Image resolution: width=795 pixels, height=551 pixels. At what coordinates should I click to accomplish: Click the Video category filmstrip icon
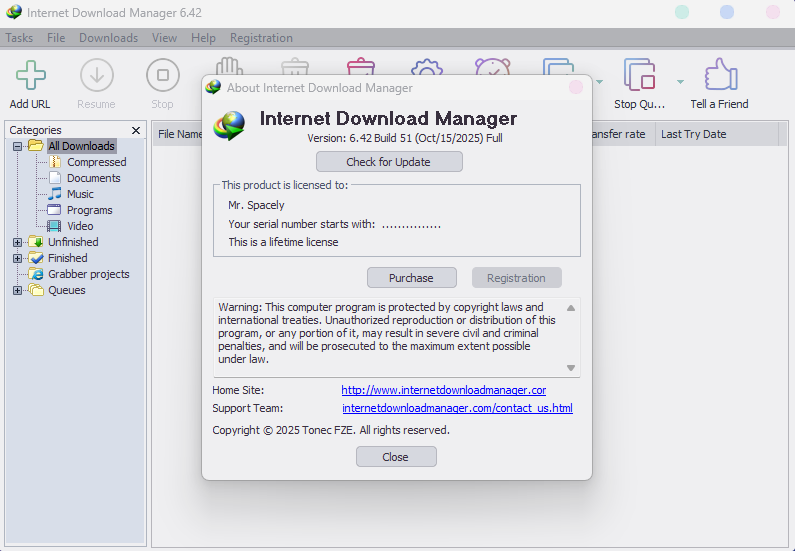(54, 226)
